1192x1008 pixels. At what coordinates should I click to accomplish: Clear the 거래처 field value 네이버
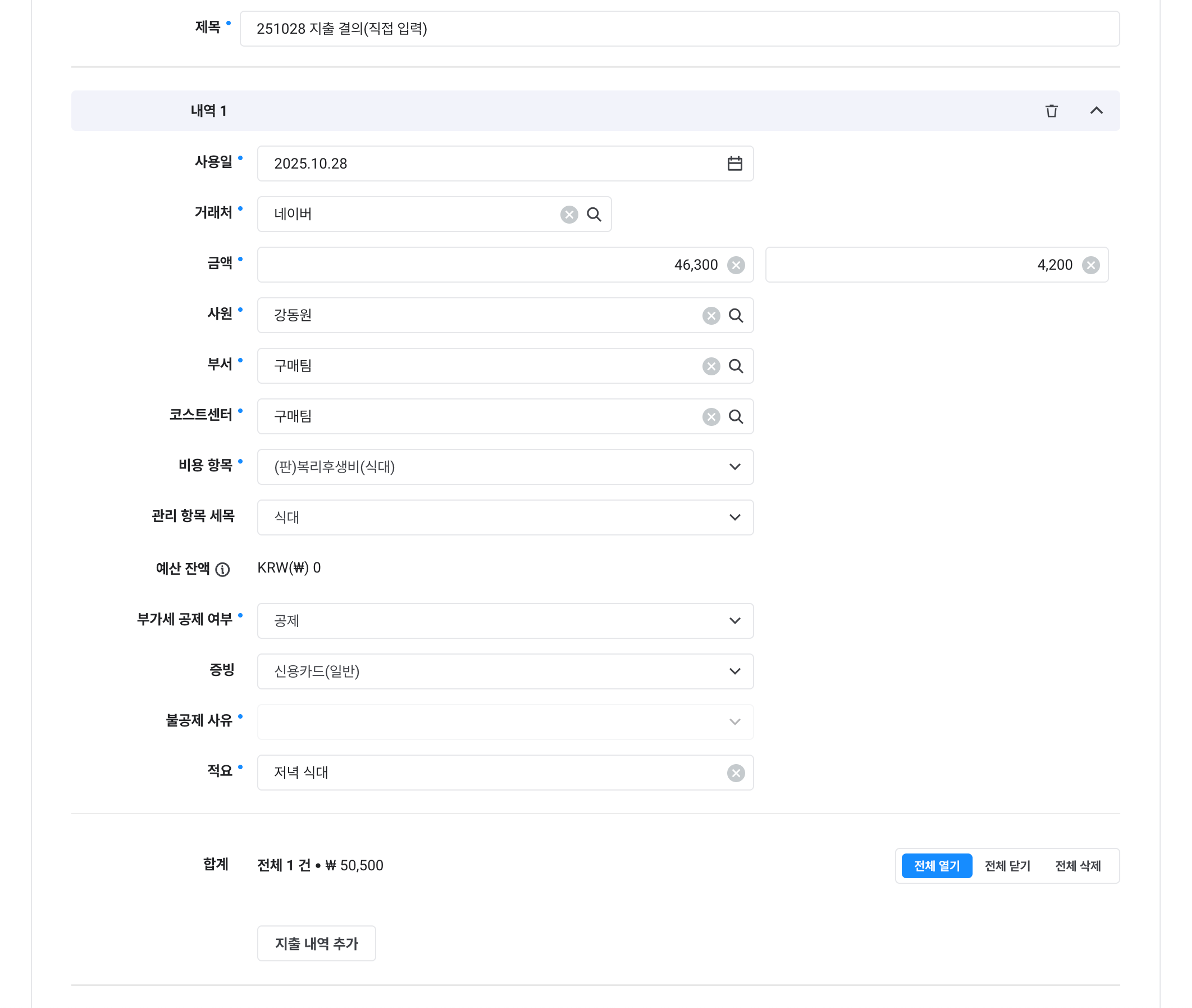pos(569,214)
